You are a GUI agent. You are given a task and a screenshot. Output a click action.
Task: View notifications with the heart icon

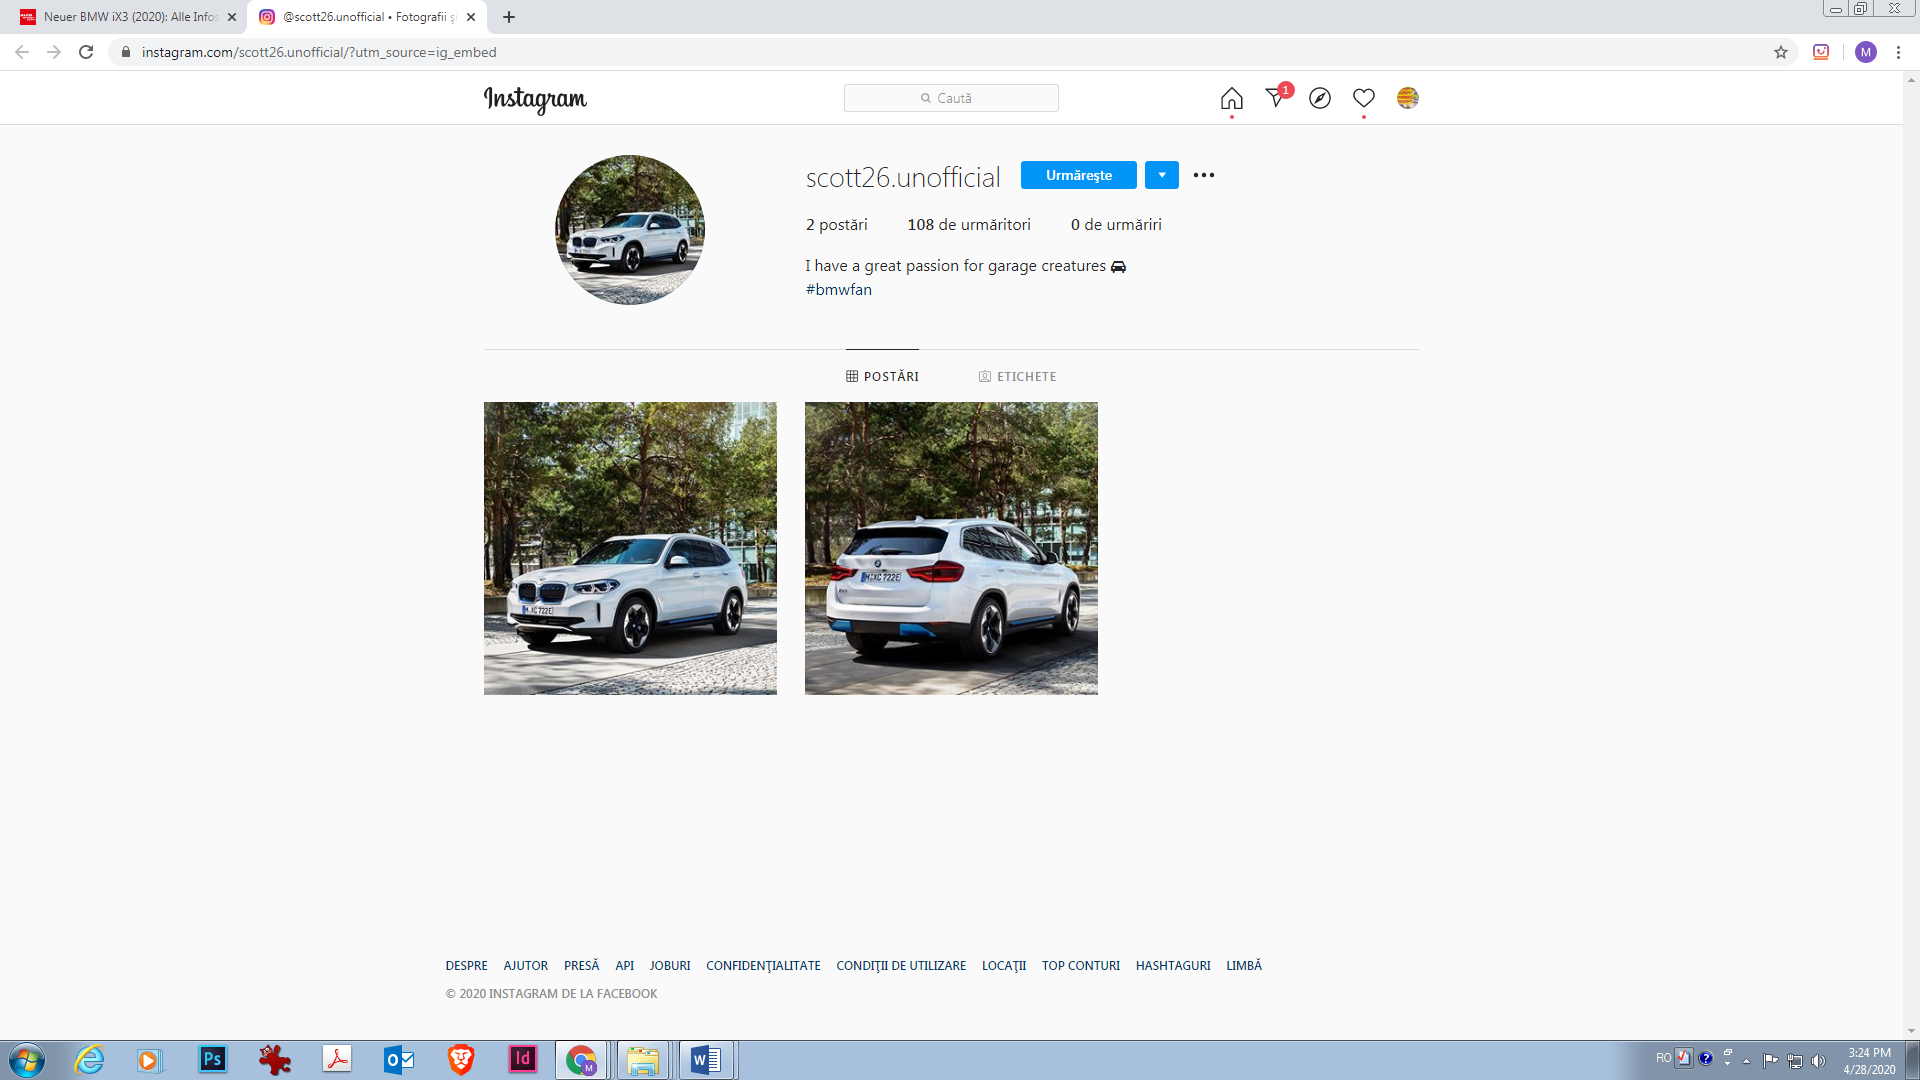1364,98
